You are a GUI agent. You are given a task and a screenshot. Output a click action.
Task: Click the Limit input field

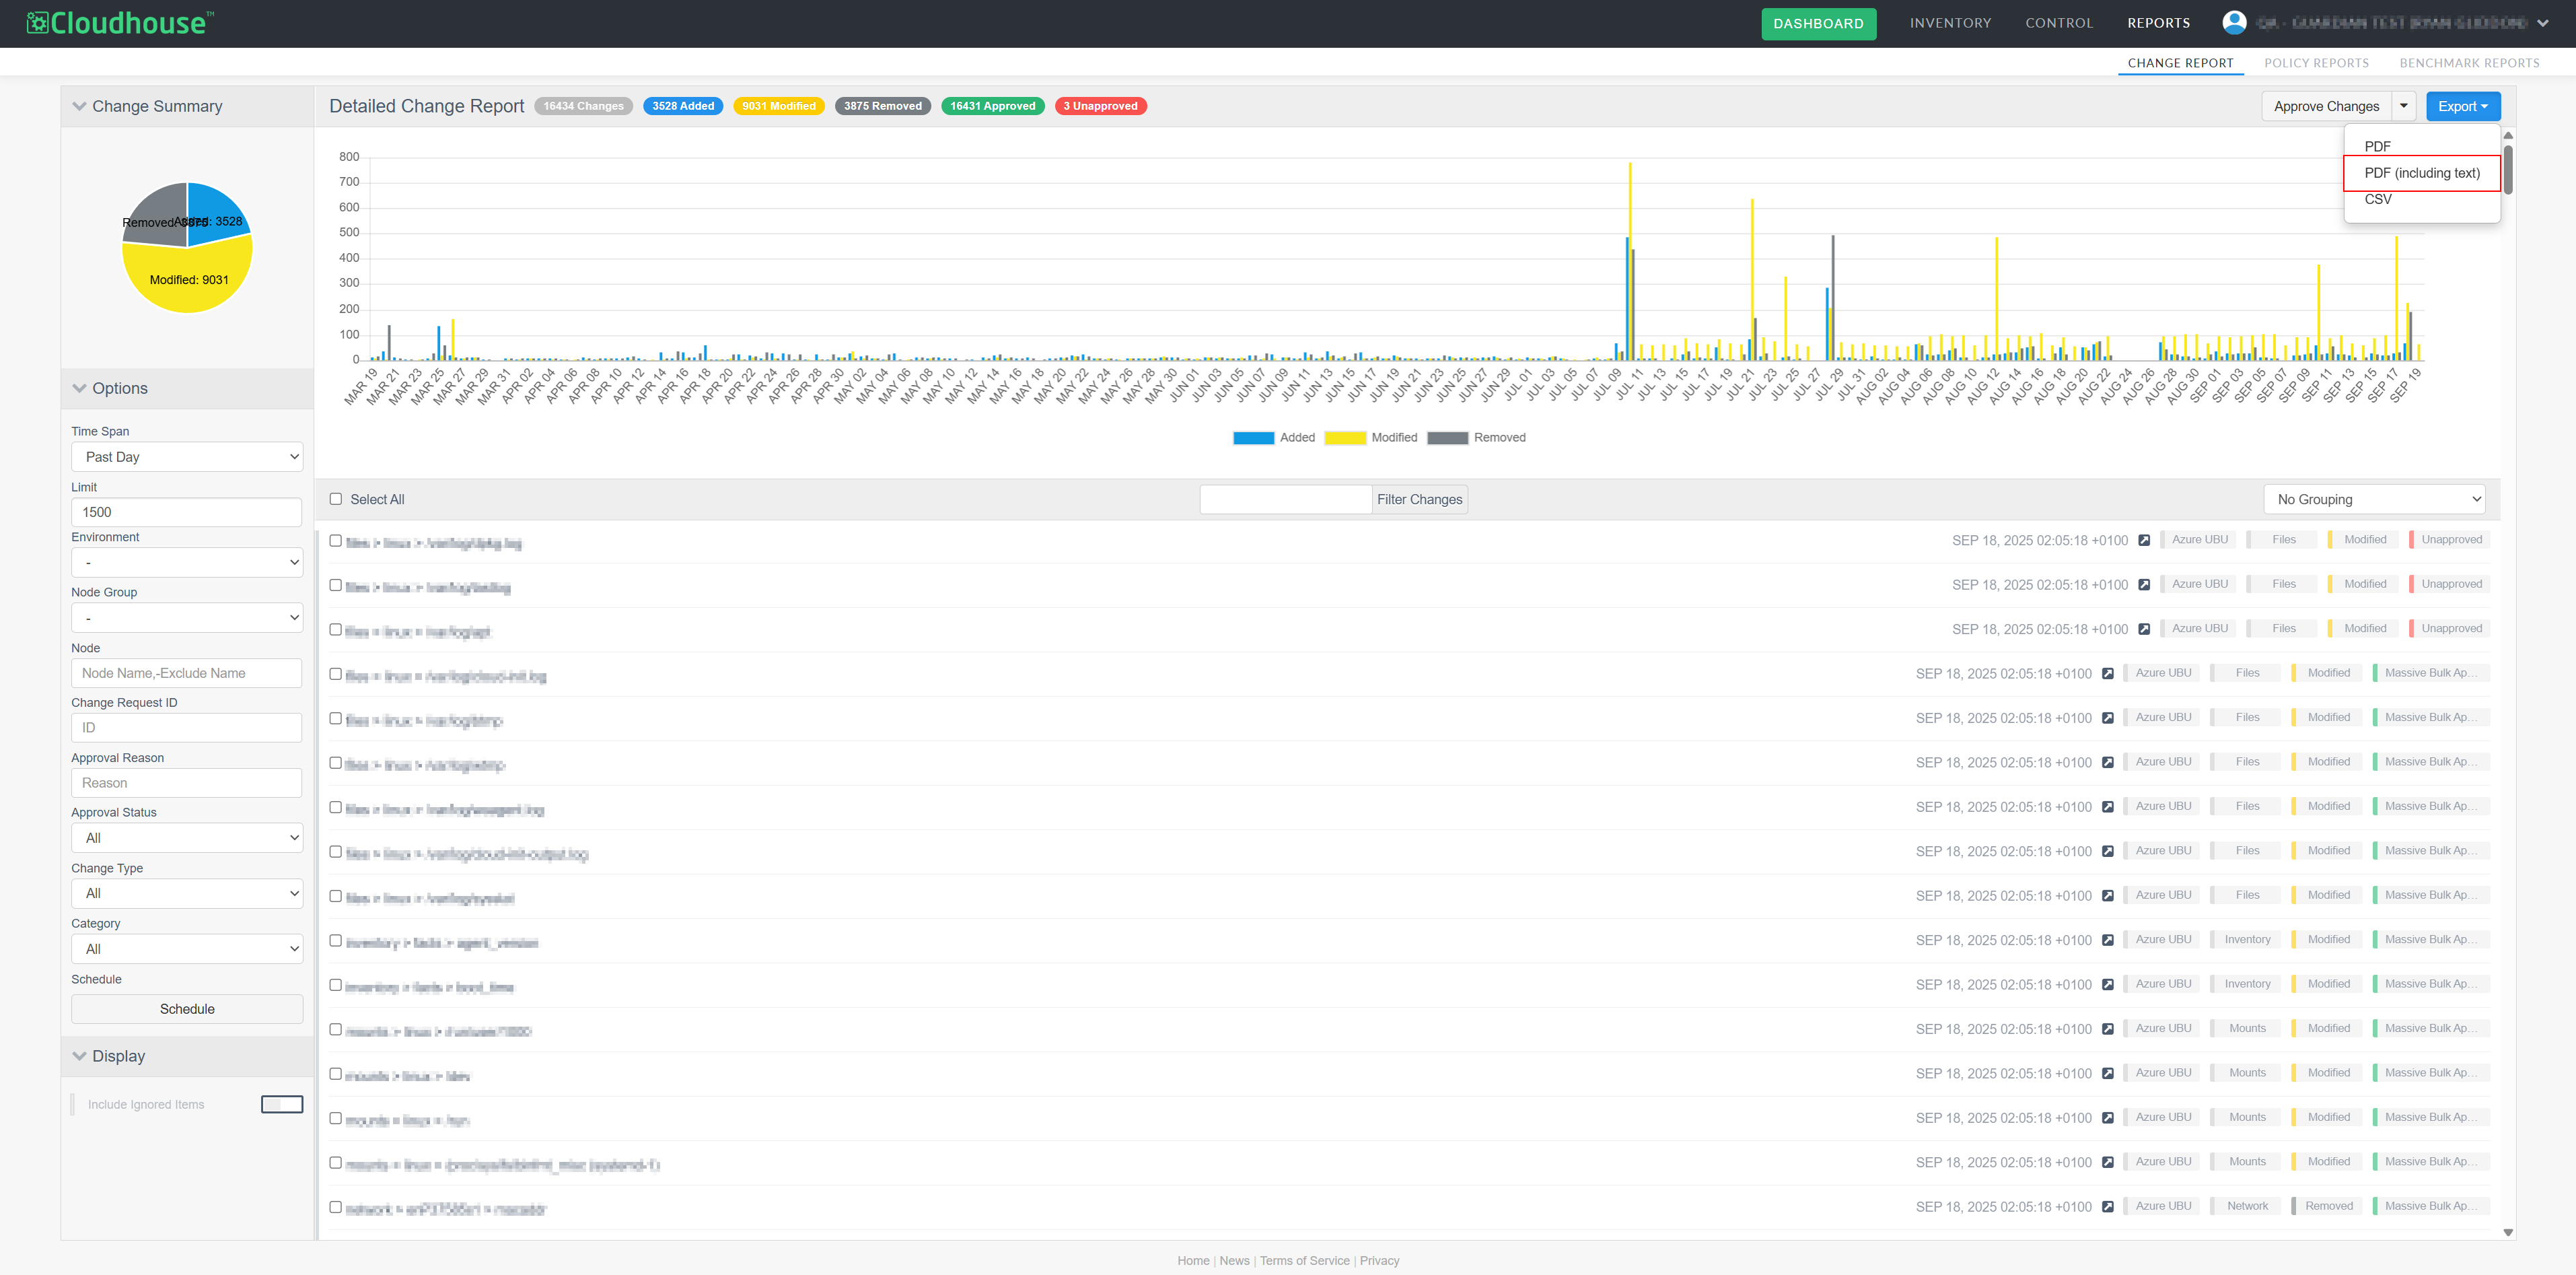click(x=187, y=512)
